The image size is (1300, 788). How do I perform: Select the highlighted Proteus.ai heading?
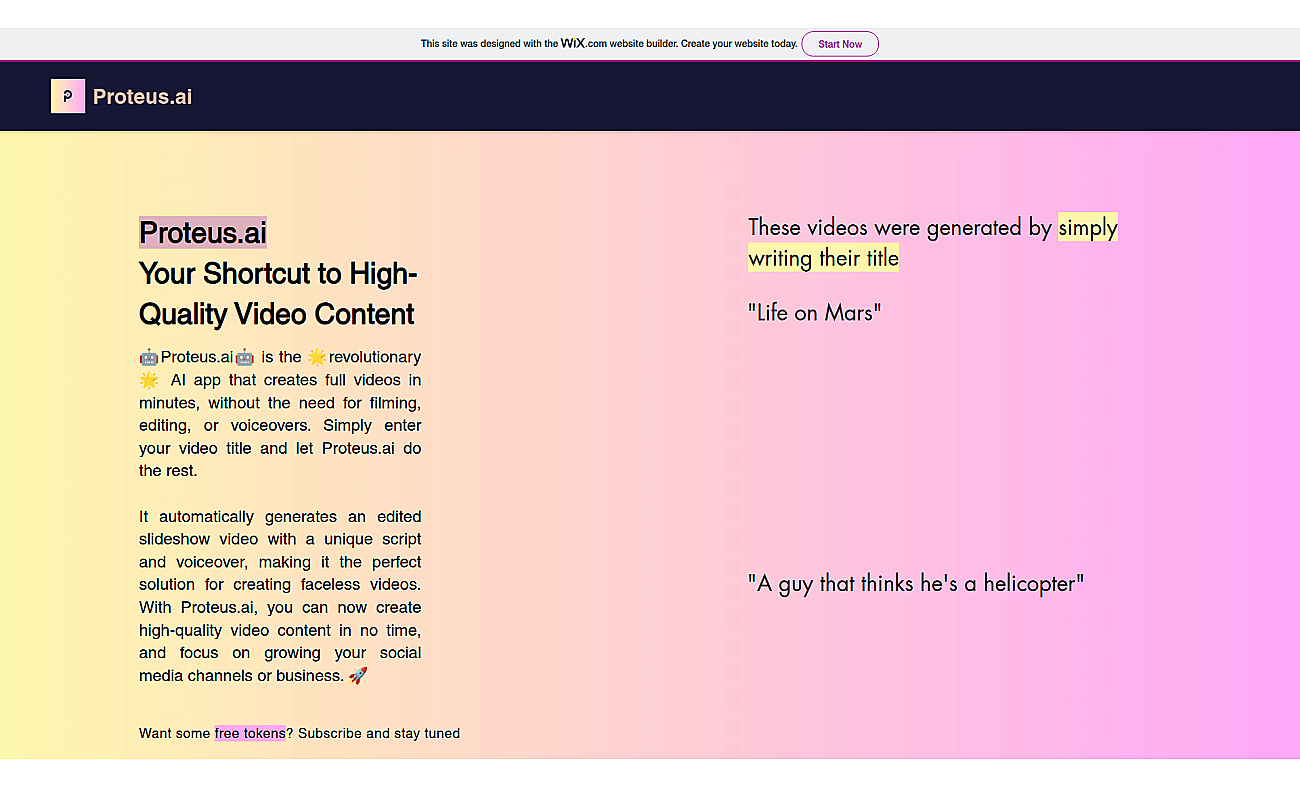(203, 232)
